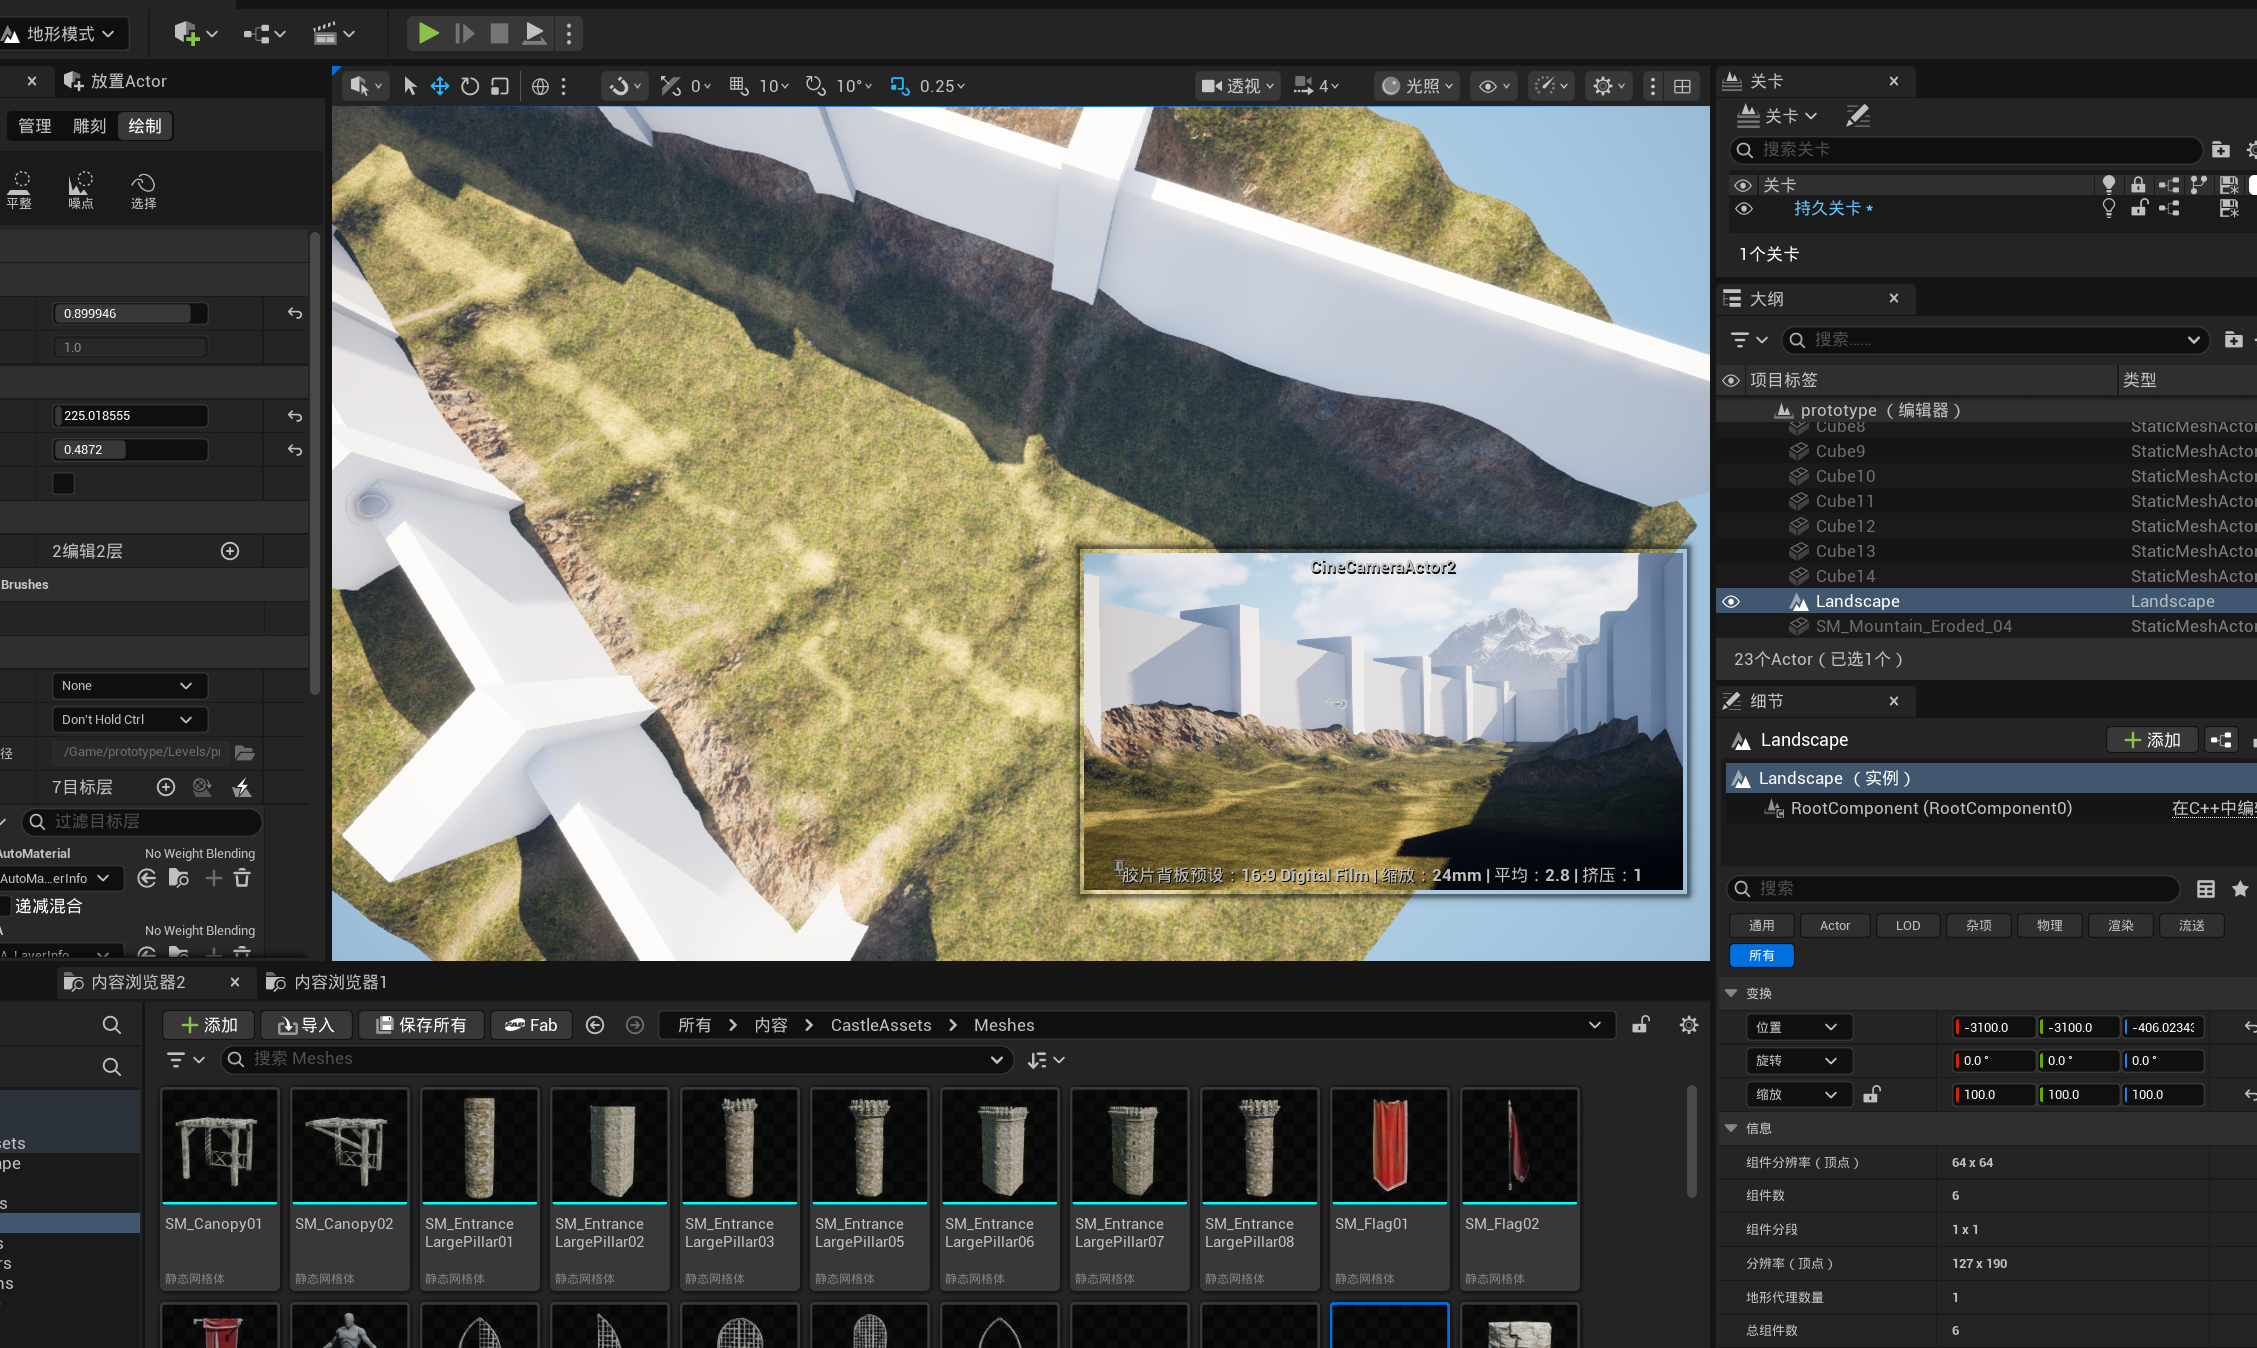Collapse the 信息 info section

[x=1731, y=1128]
